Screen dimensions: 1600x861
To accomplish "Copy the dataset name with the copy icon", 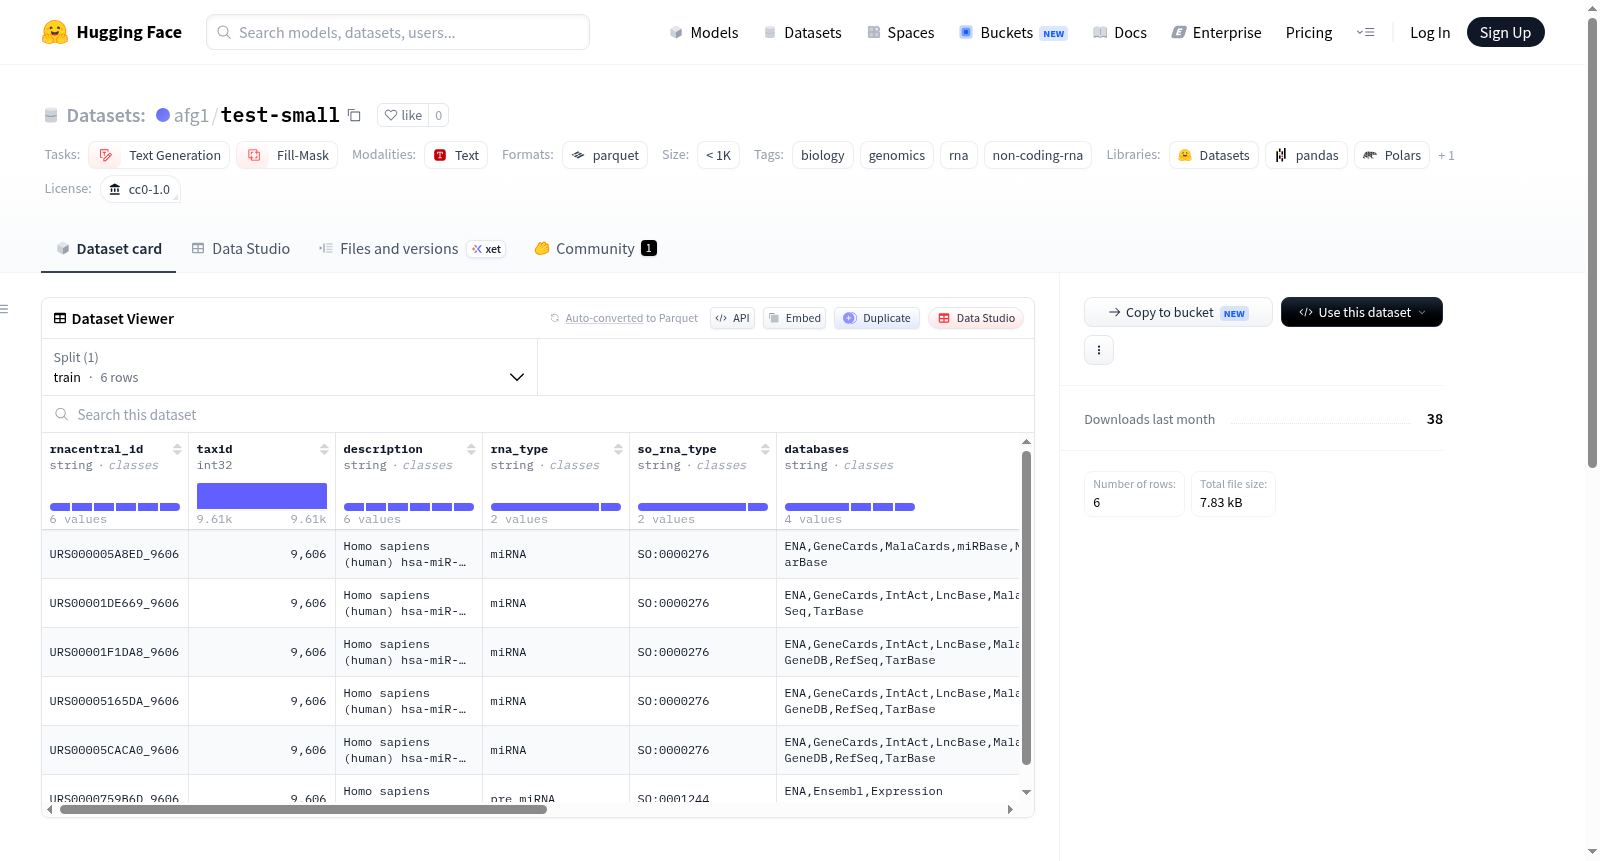I will (x=354, y=115).
